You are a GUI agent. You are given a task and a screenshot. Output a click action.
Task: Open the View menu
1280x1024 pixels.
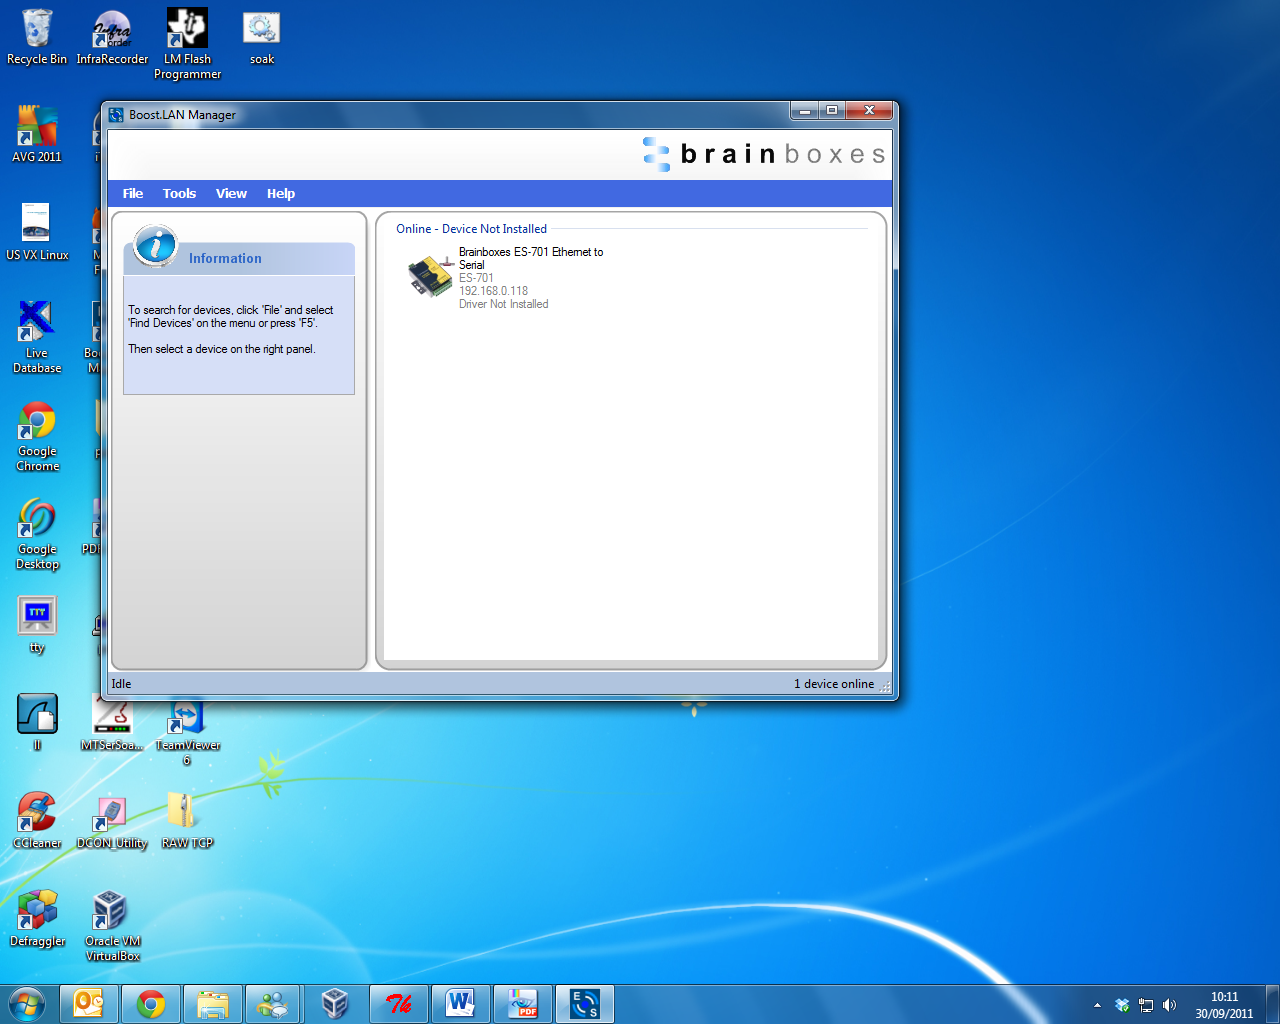(x=231, y=194)
